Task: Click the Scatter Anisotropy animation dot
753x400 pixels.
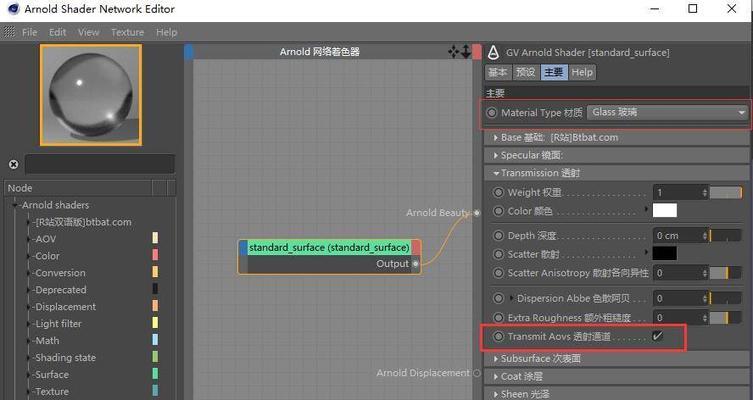Action: coord(498,273)
